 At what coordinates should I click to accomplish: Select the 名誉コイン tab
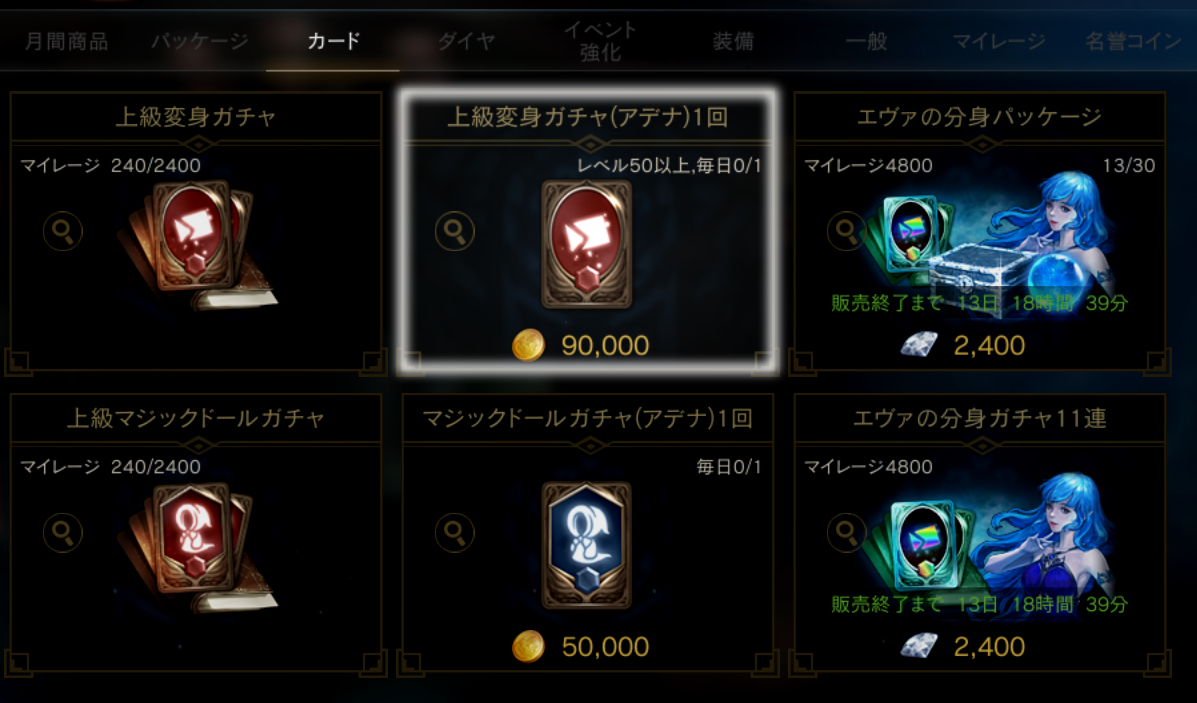click(x=1133, y=41)
